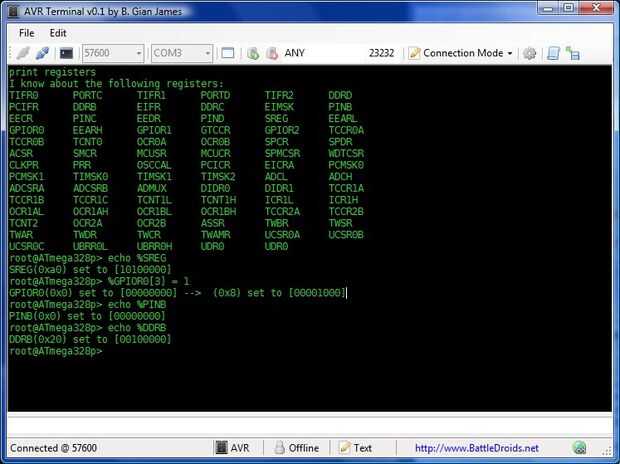Open the COM3 port dropdown
The height and width of the screenshot is (464, 620).
182,53
